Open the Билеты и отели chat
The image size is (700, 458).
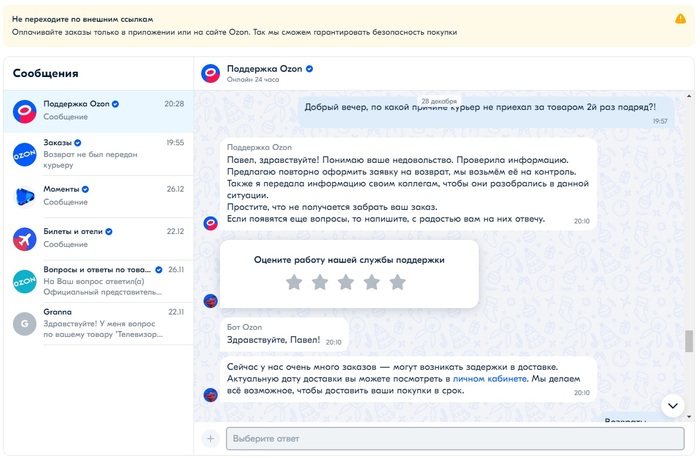point(98,238)
